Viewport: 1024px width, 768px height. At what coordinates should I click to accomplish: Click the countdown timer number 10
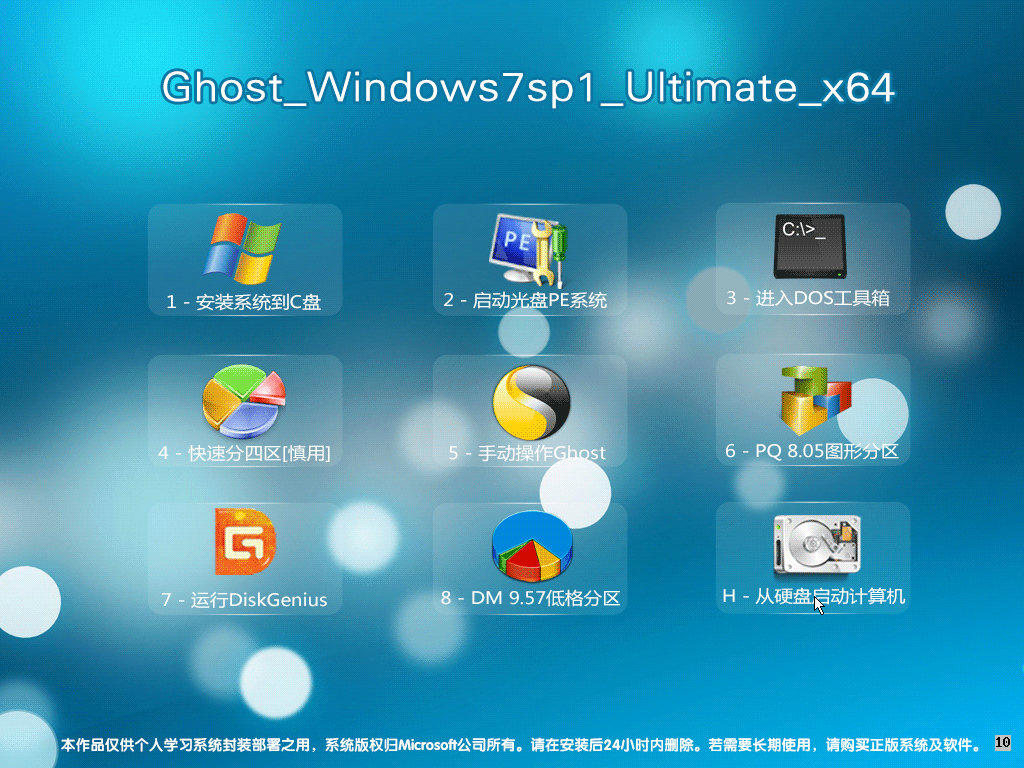point(1002,742)
